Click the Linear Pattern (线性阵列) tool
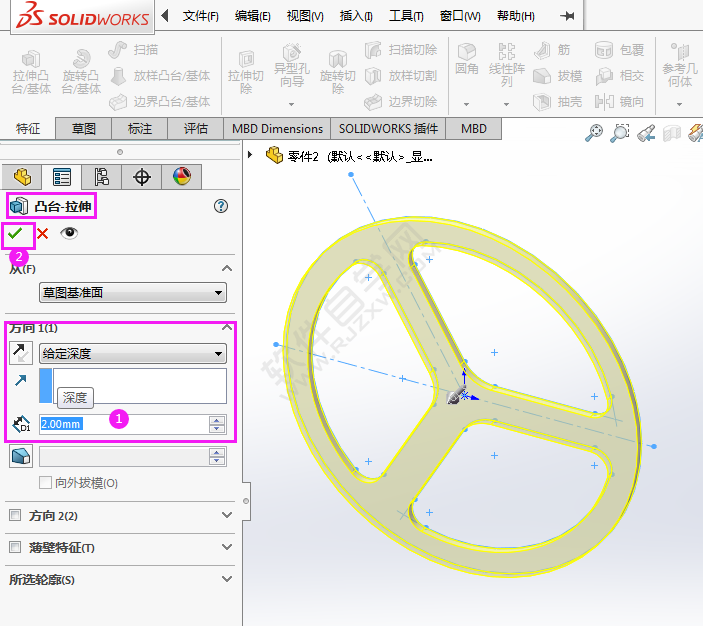Screen dimensions: 703x626 click(507, 65)
